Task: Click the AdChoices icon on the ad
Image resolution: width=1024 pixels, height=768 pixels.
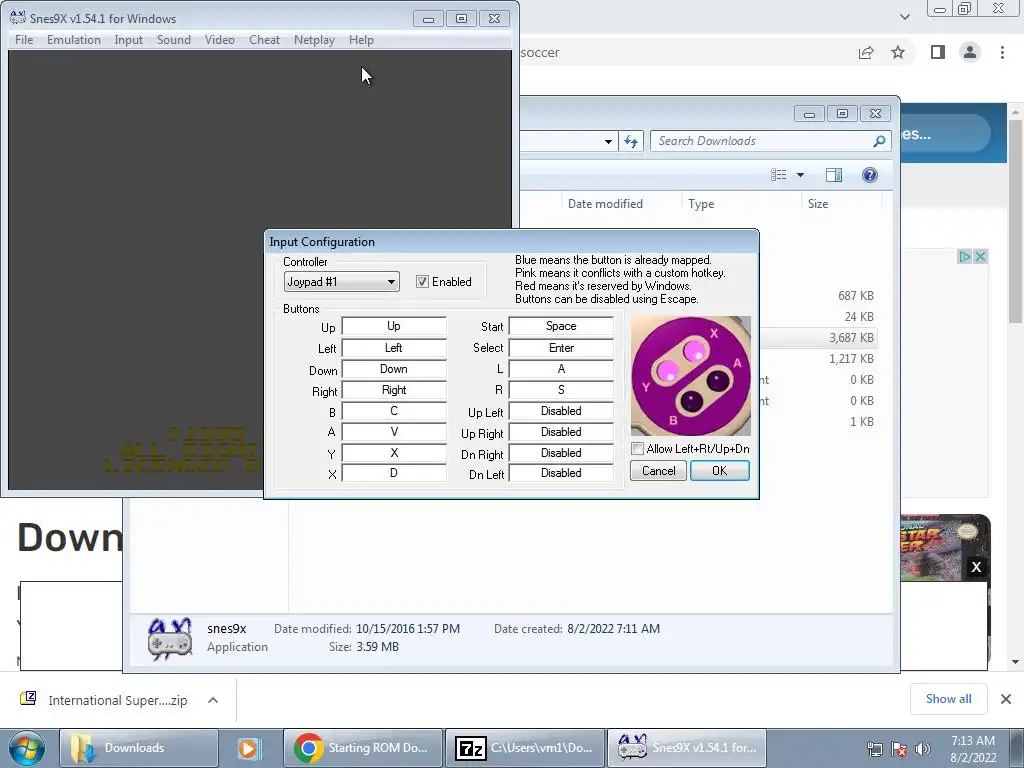Action: [x=965, y=257]
